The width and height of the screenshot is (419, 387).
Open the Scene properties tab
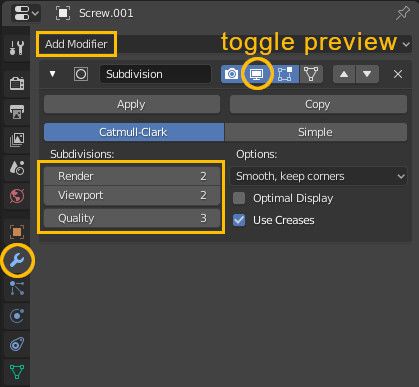[17, 168]
